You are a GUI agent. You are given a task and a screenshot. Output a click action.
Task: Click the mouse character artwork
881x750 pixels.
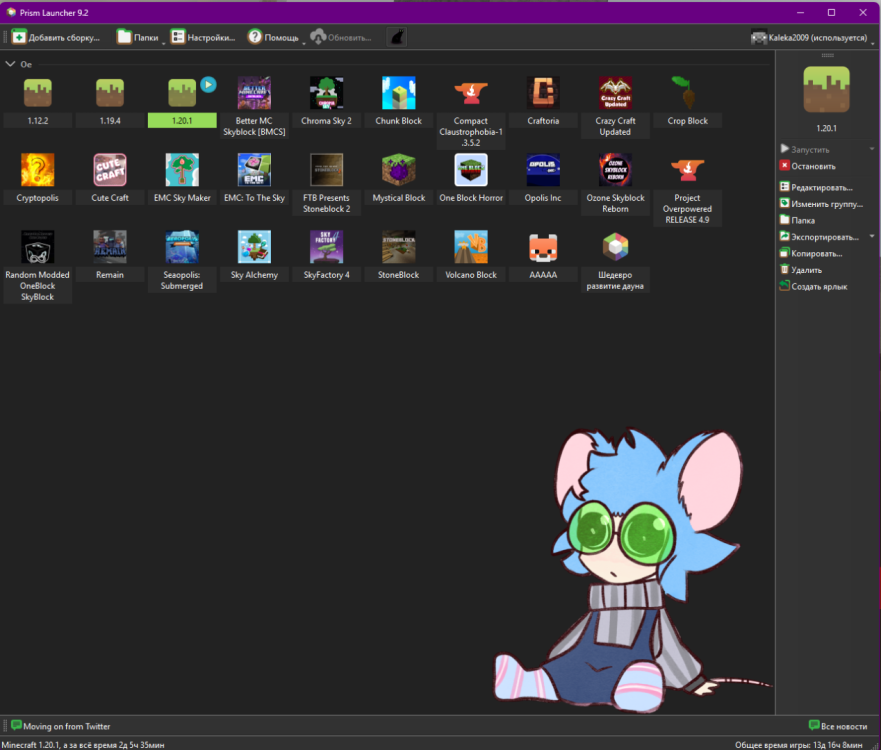[x=632, y=570]
